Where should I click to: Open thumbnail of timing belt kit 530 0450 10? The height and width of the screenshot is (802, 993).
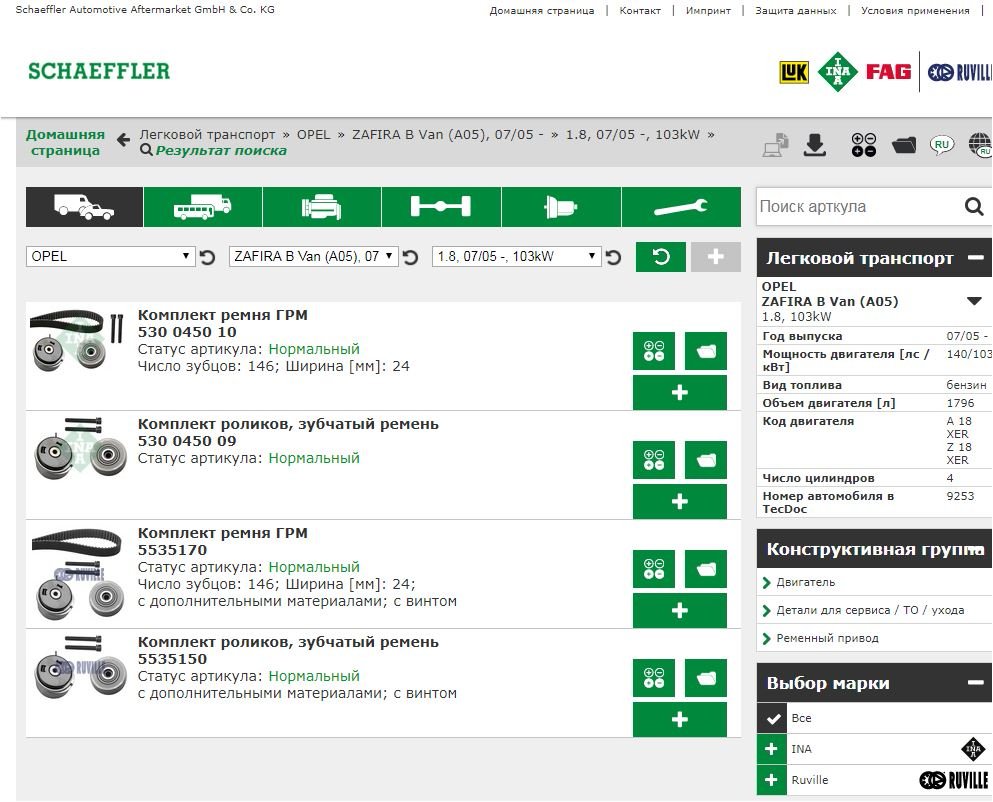click(77, 342)
